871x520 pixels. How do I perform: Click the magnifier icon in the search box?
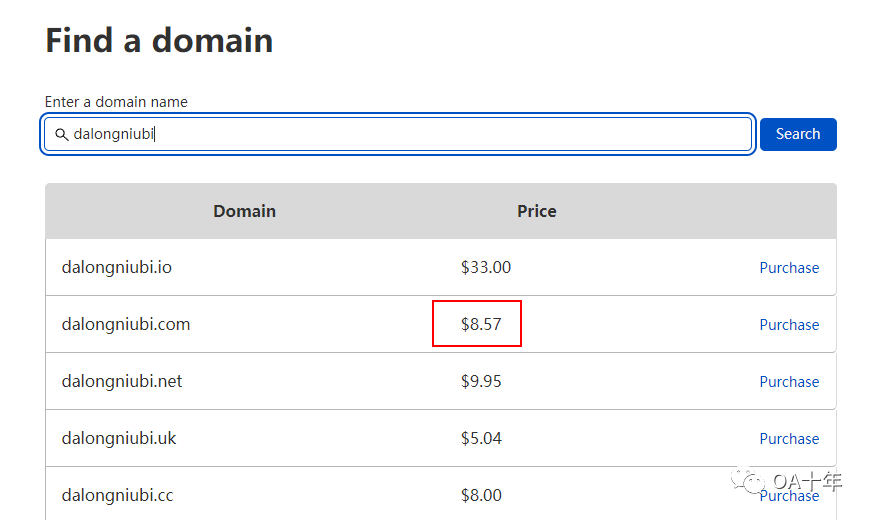(x=62, y=134)
